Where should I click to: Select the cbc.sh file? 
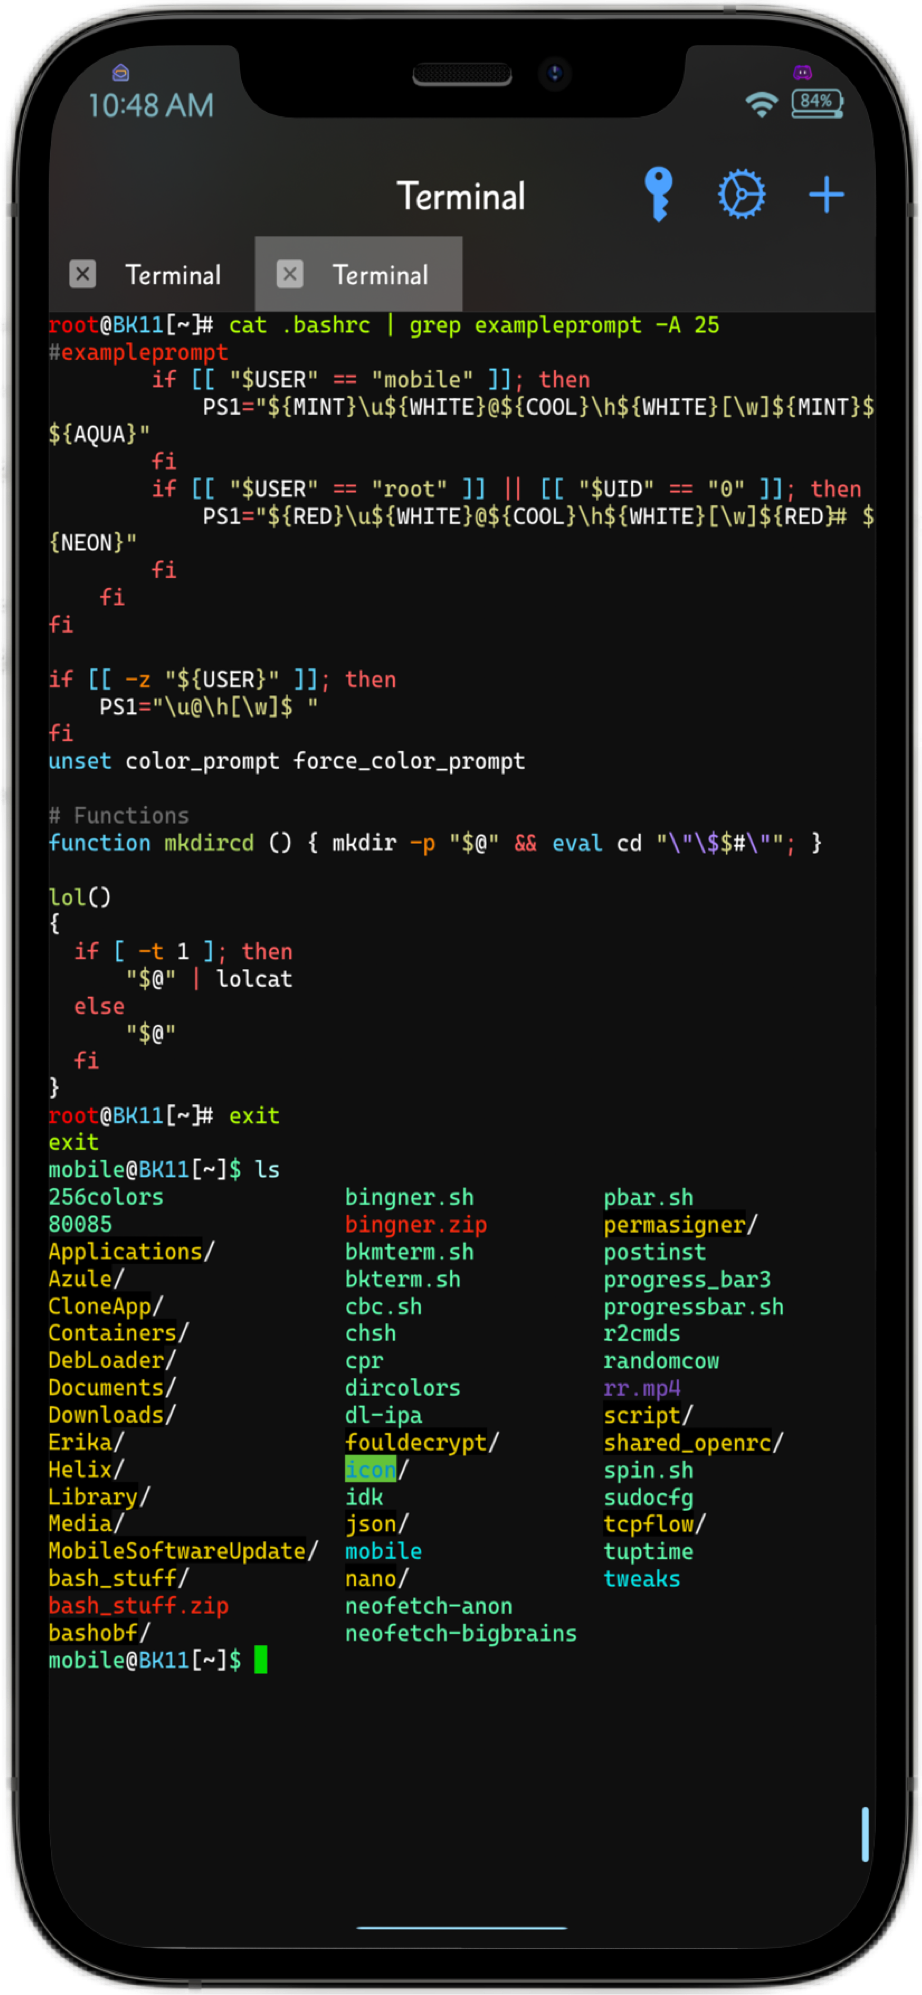point(383,1306)
